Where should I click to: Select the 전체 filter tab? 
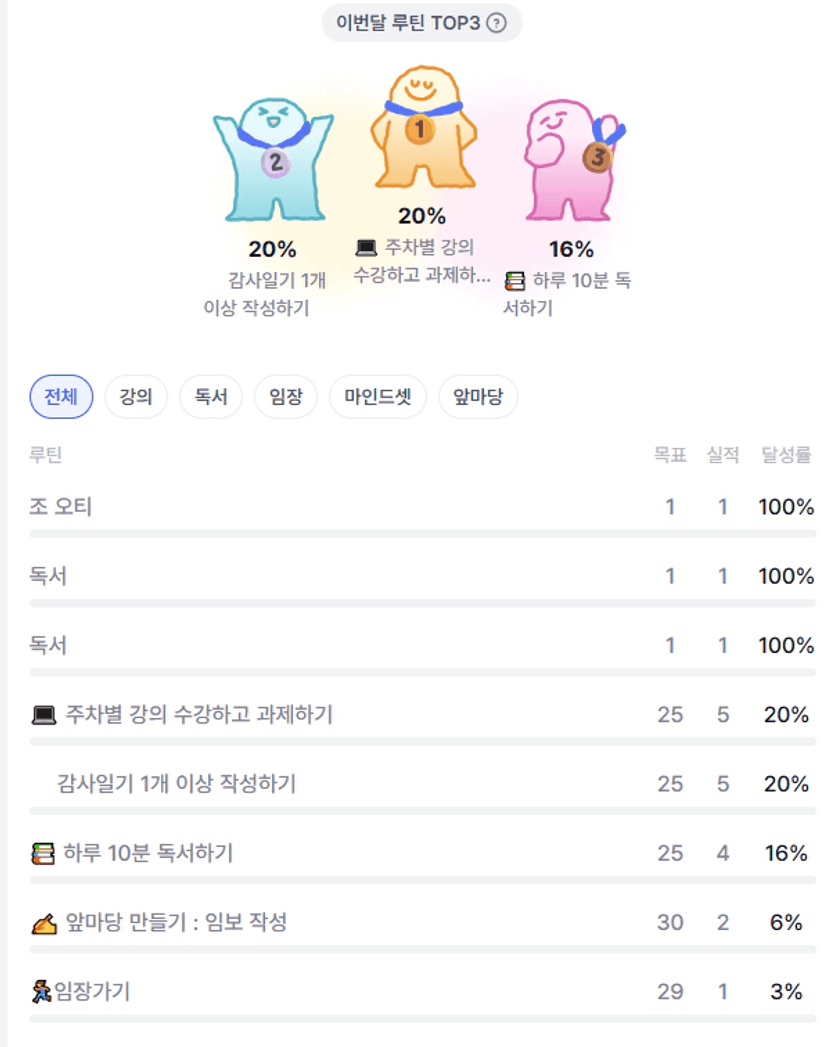pos(61,397)
